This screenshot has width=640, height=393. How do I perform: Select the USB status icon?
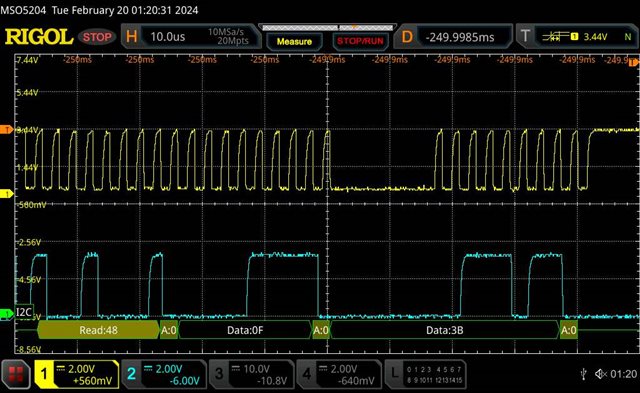pos(584,373)
